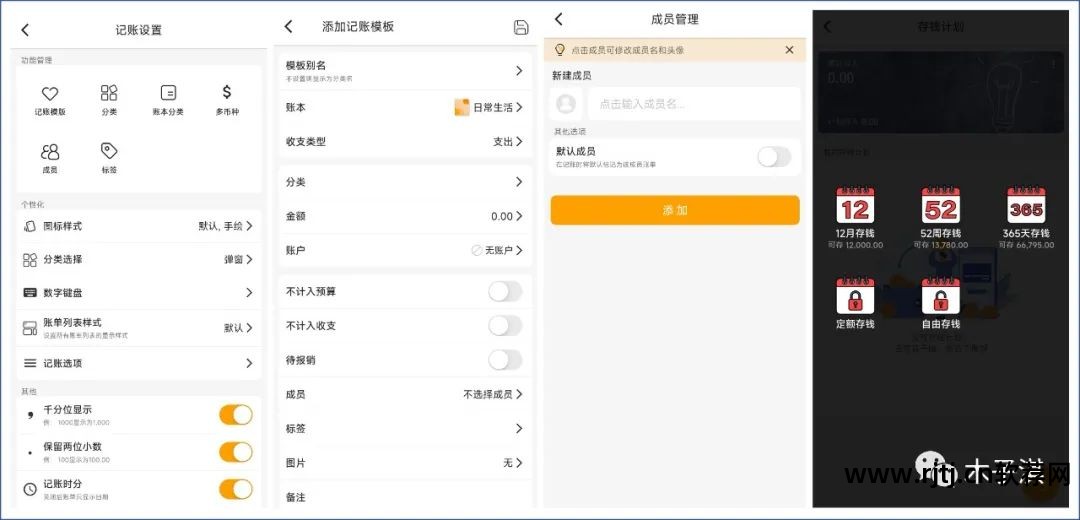Screen dimensions: 1080x520
Task: Click the 备注 row
Action: point(405,497)
